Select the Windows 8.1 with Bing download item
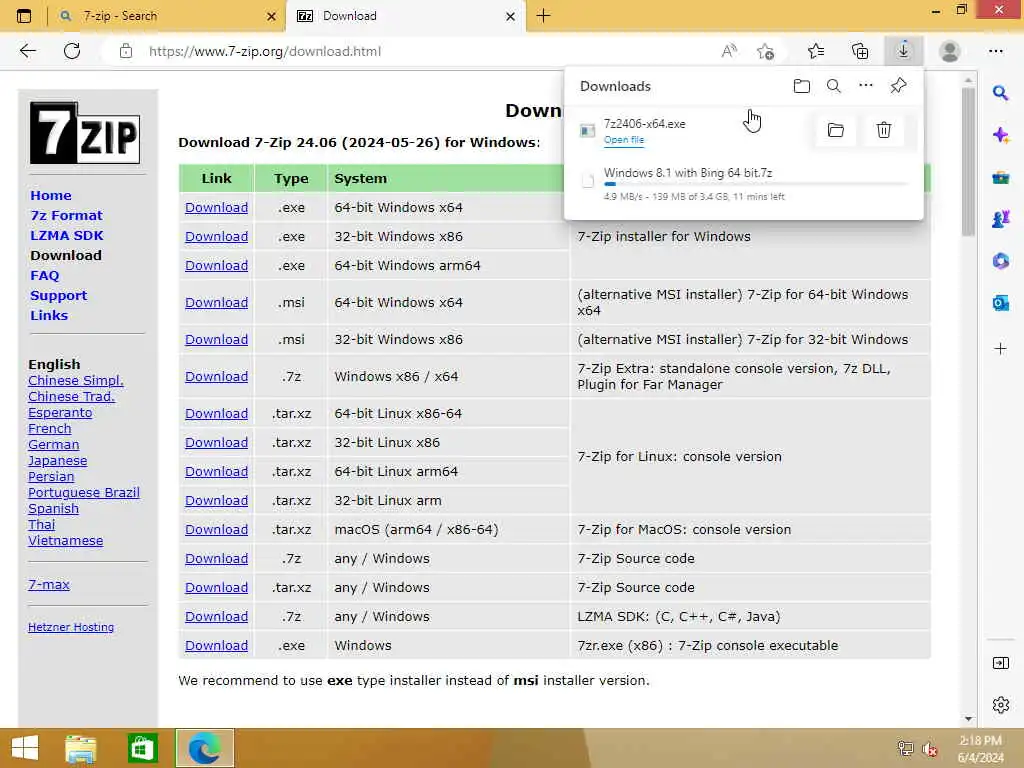This screenshot has height=768, width=1024. point(743,184)
